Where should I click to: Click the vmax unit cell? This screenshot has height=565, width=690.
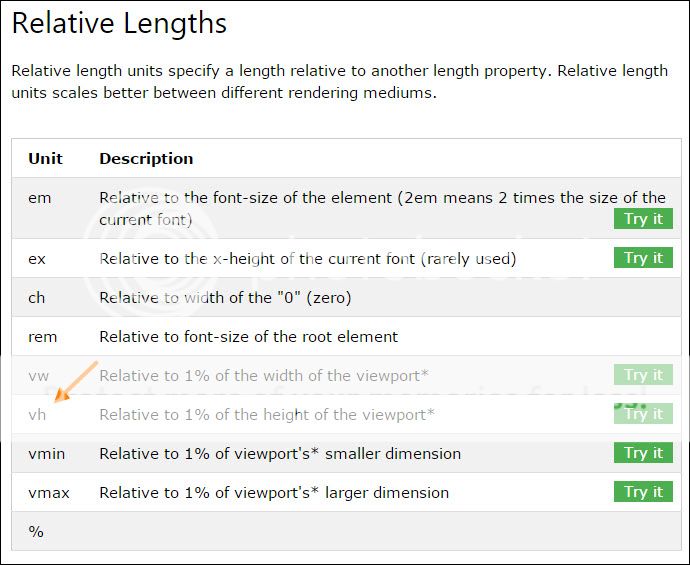[x=48, y=492]
